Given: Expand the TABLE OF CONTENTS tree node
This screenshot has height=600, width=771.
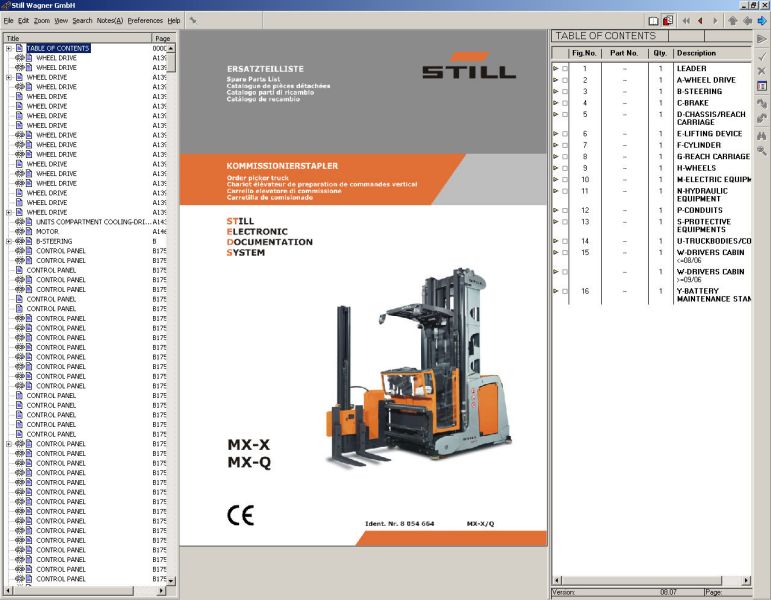Looking at the screenshot, I should point(9,48).
